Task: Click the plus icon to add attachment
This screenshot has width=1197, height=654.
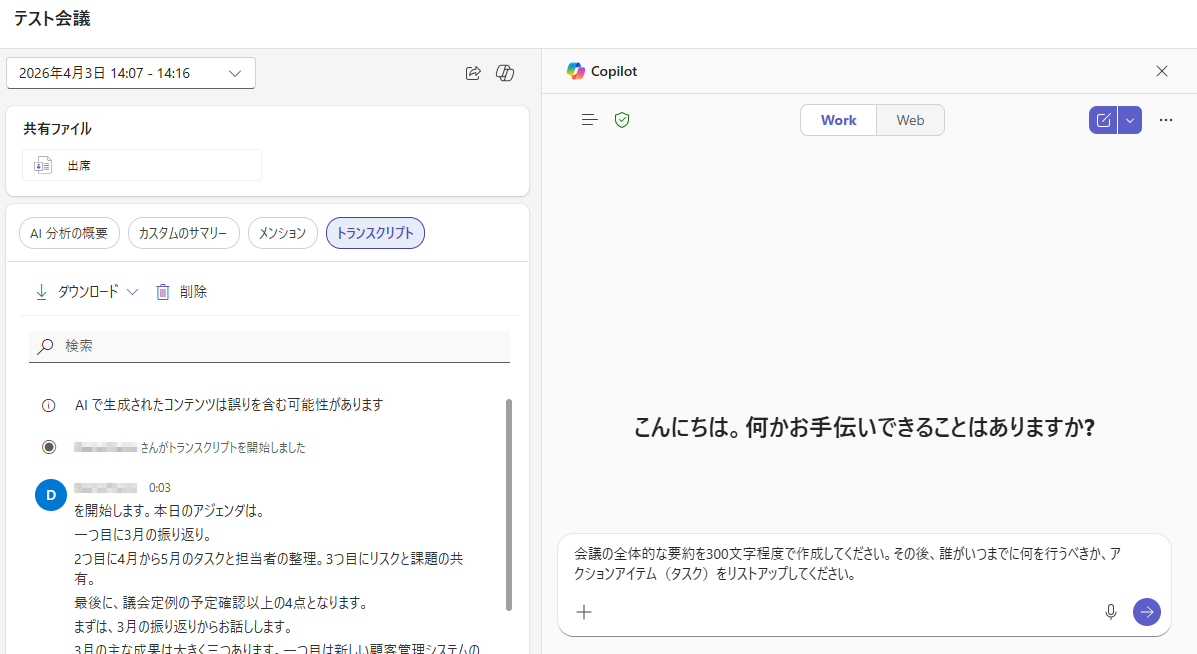Action: coord(585,612)
